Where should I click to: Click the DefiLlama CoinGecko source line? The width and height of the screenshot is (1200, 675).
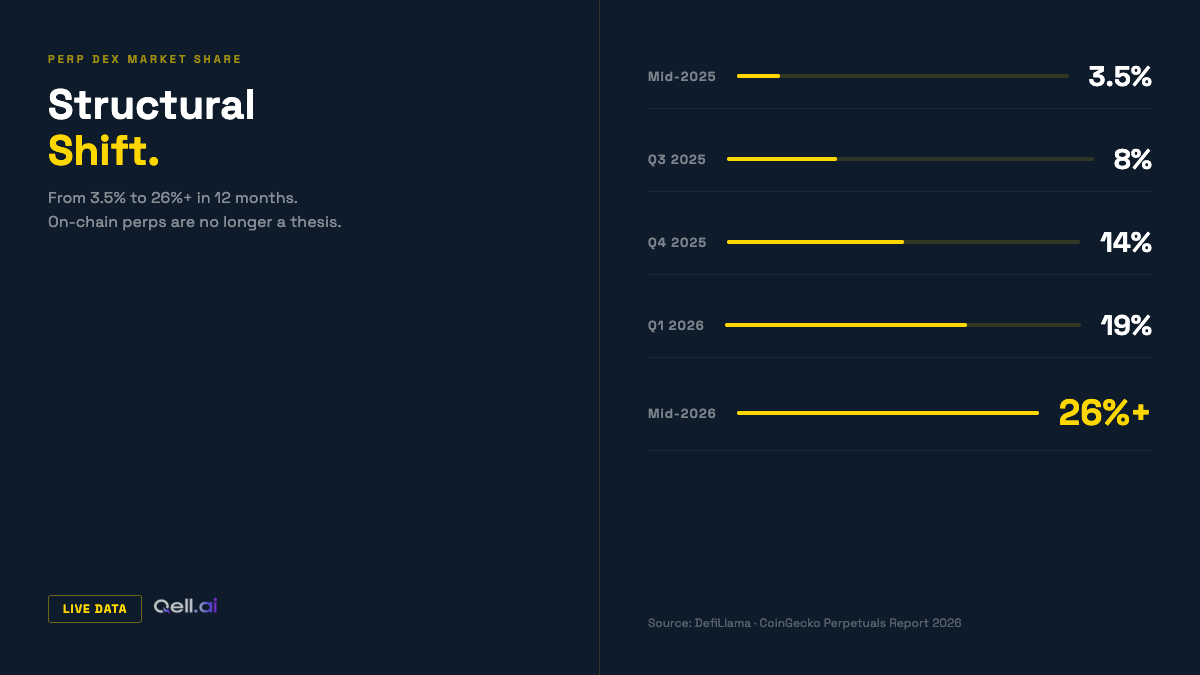(x=805, y=623)
